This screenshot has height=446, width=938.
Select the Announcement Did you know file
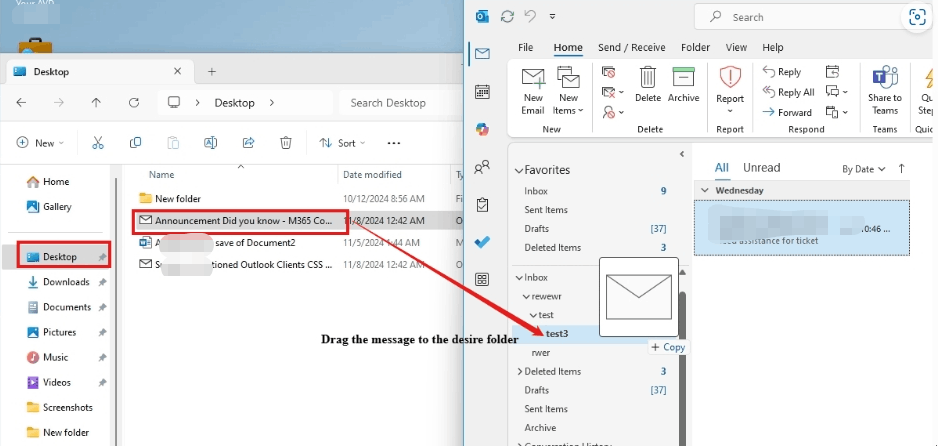[243, 221]
